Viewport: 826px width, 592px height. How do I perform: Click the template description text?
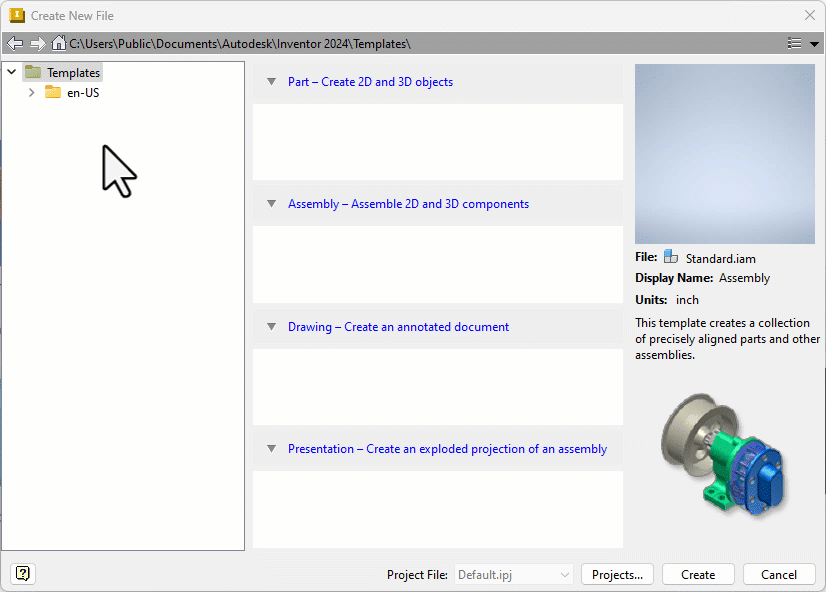click(727, 339)
